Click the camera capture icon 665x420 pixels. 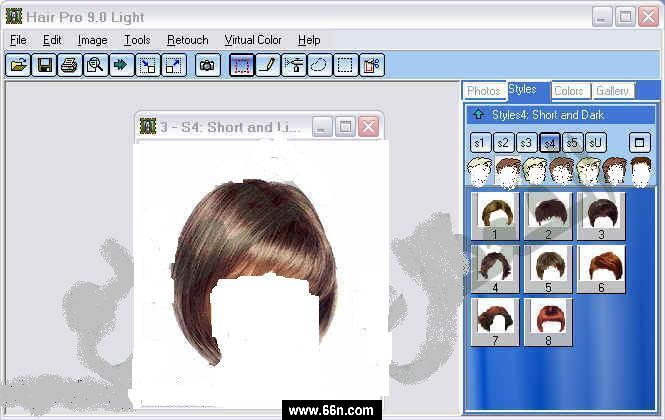[208, 65]
